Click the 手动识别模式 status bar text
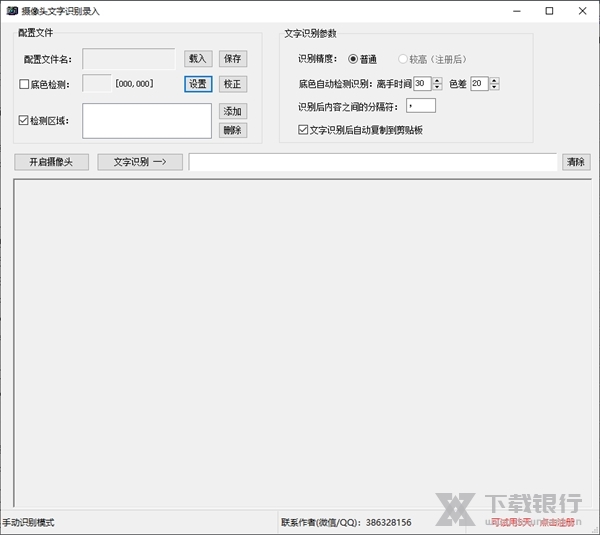 click(28, 522)
